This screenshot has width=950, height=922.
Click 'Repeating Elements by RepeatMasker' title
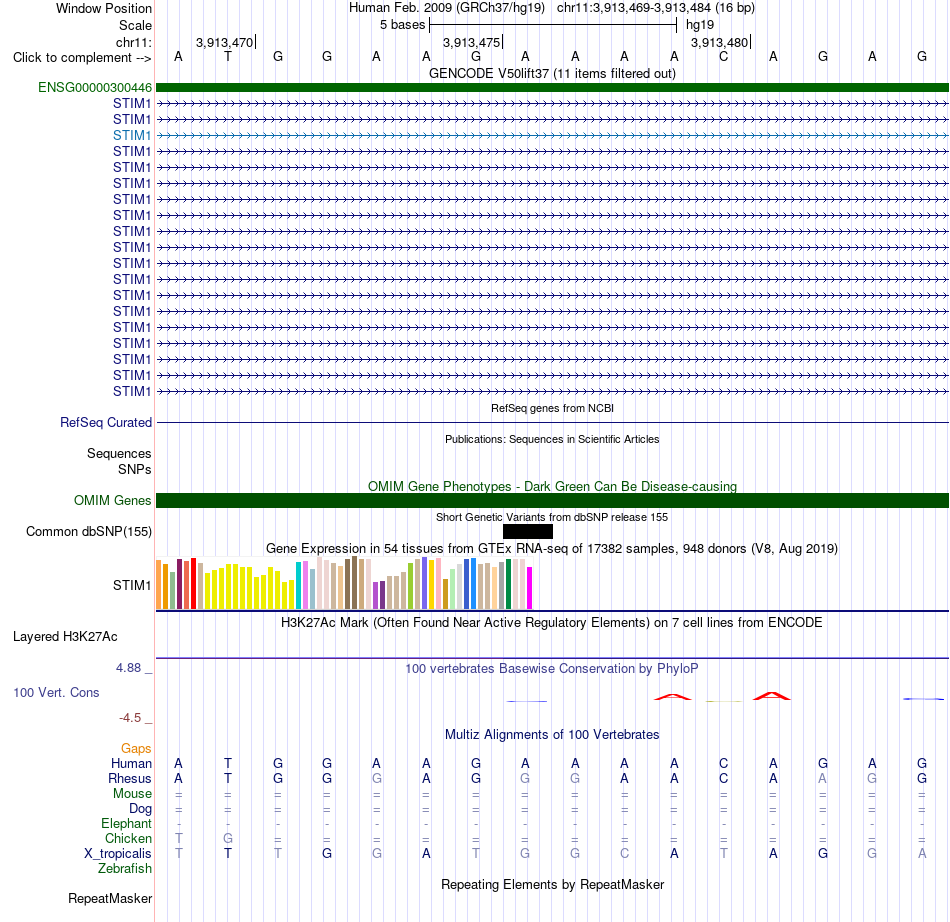click(x=552, y=884)
